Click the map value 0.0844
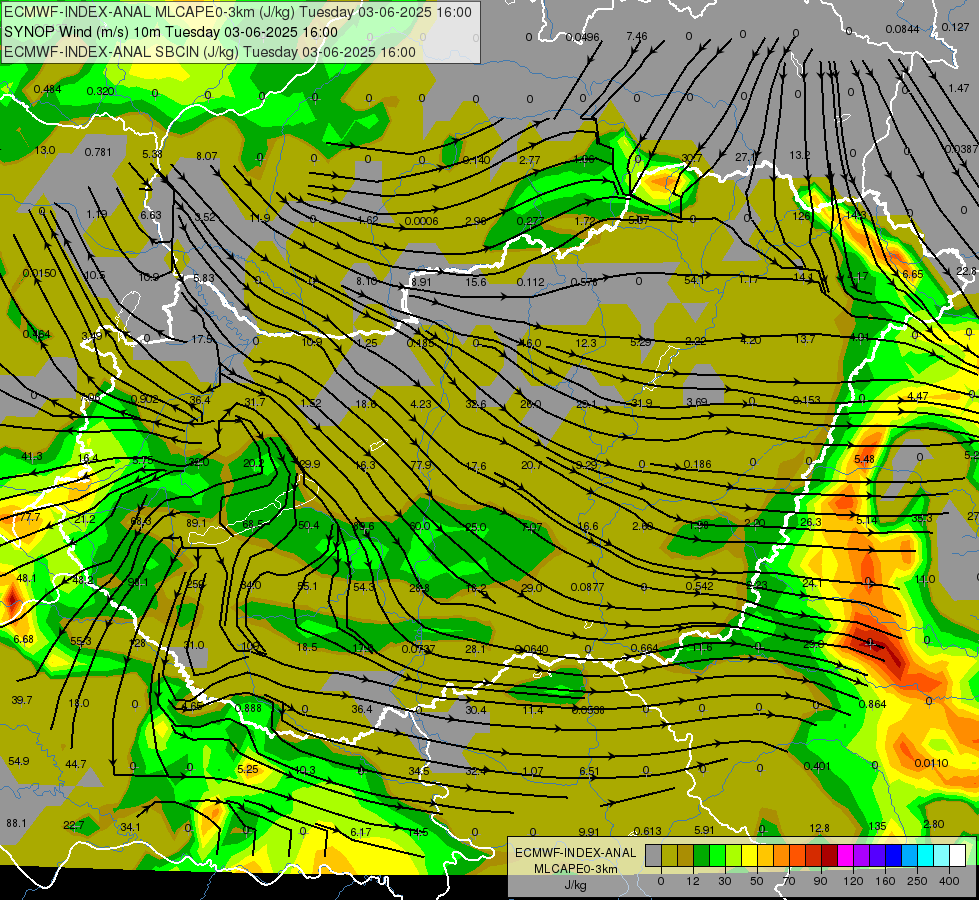979x900 pixels. (902, 29)
